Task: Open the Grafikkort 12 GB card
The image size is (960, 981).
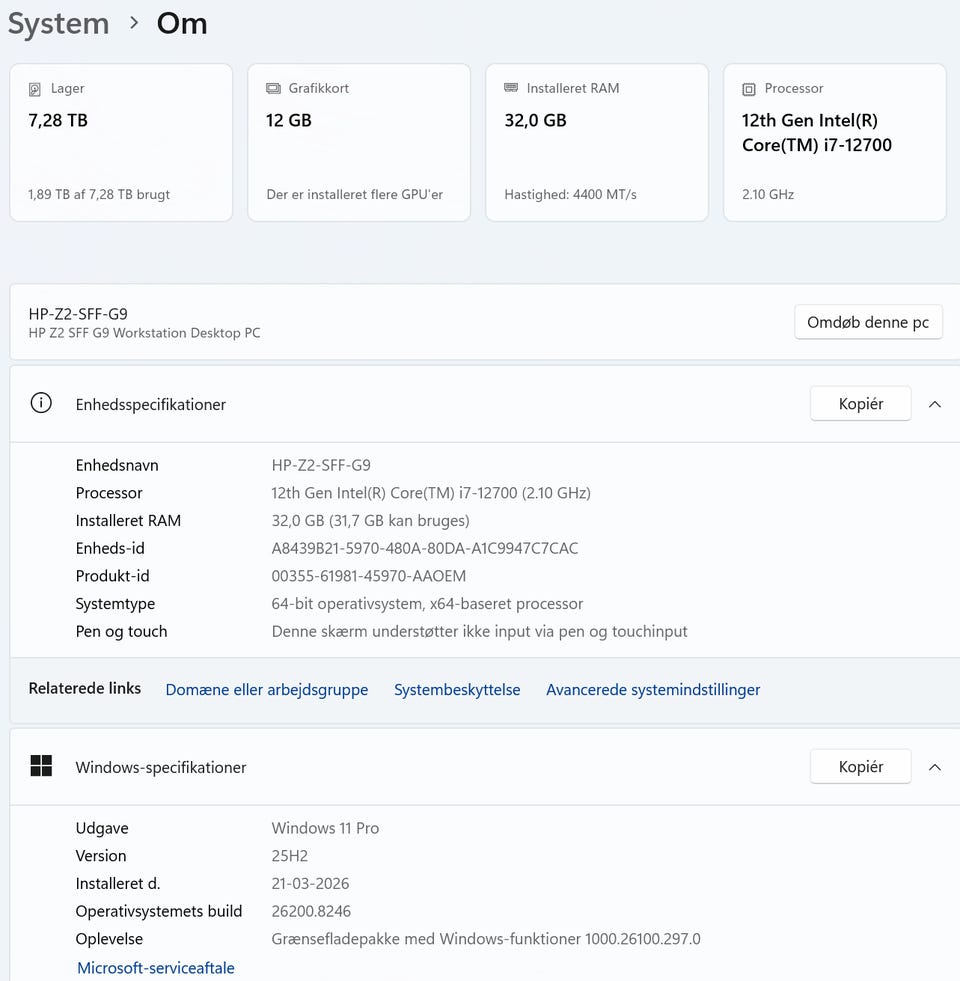Action: [359, 142]
